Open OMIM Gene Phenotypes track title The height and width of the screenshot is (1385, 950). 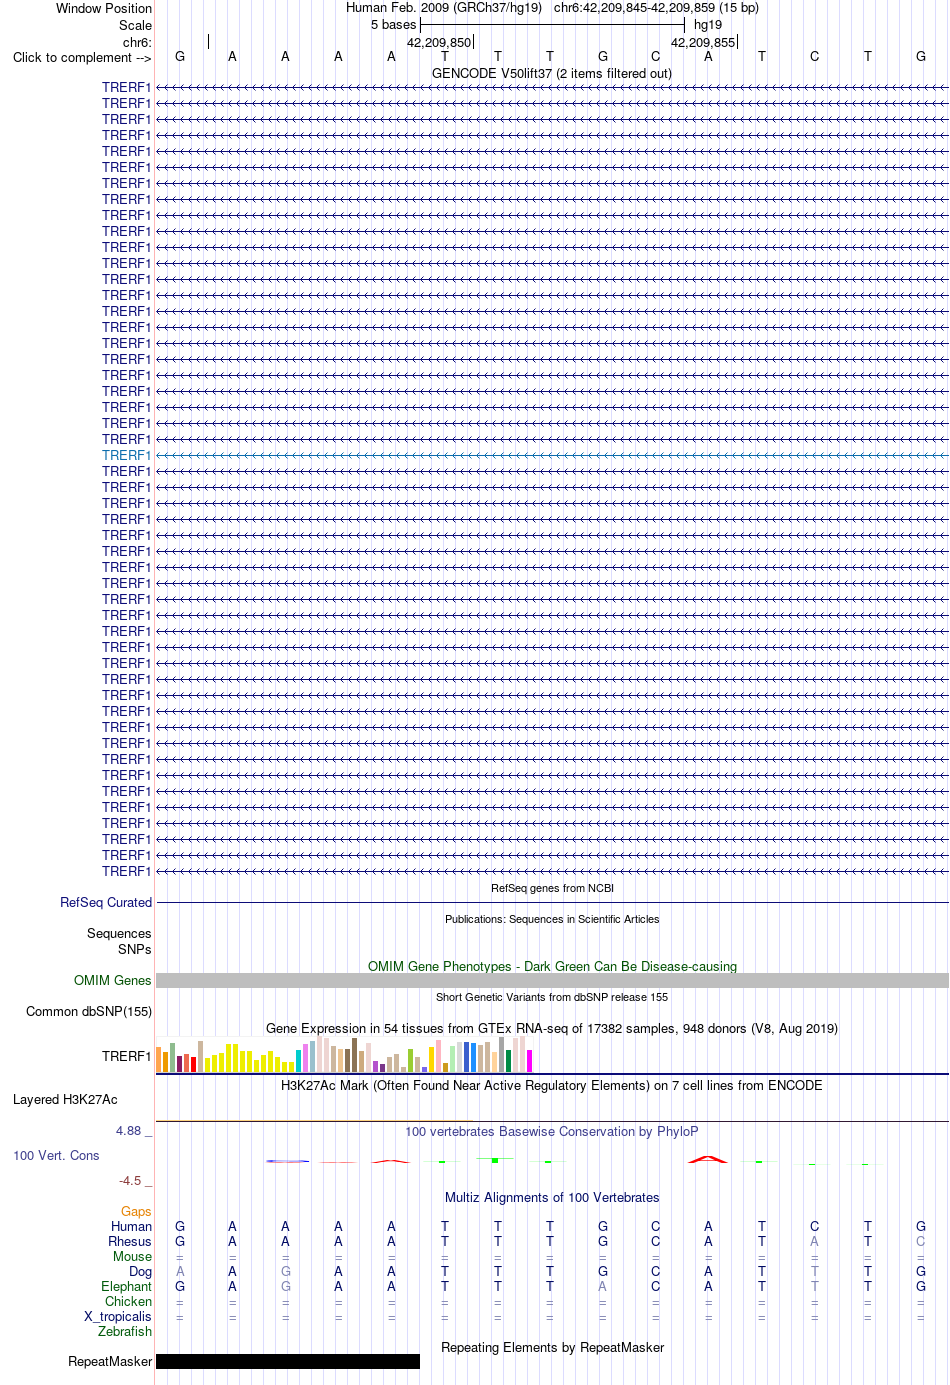pos(552,966)
